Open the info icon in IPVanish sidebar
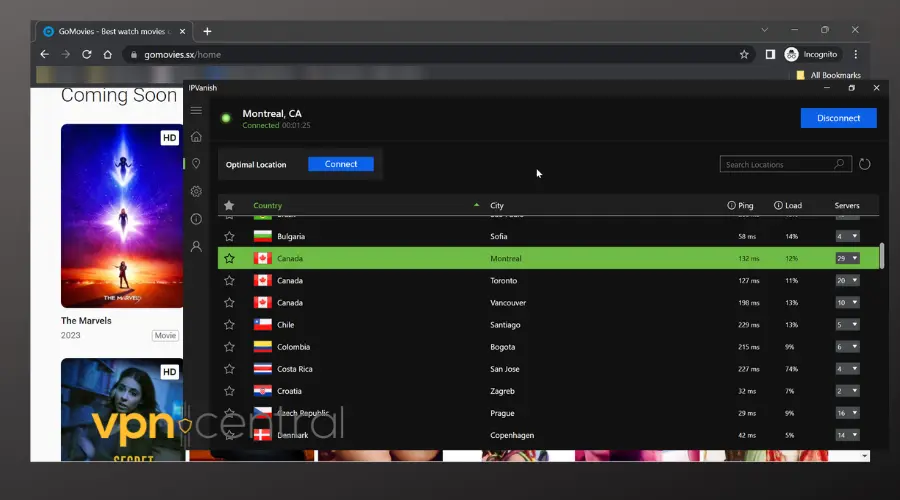 [196, 219]
